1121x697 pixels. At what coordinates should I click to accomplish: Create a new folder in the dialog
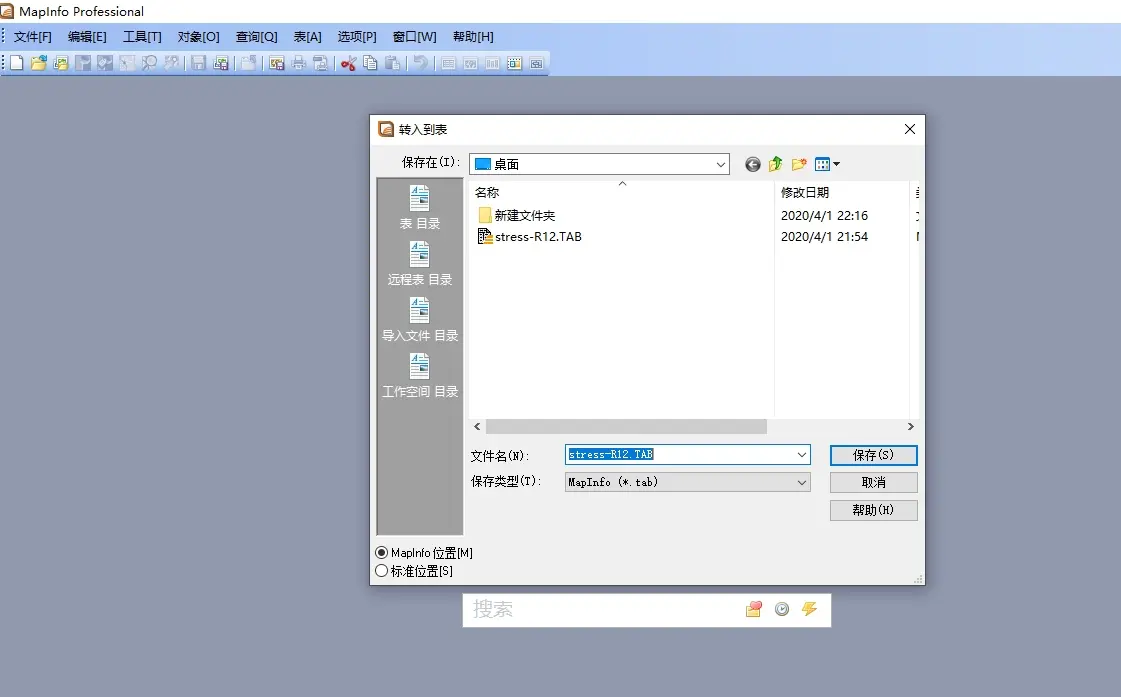[799, 164]
